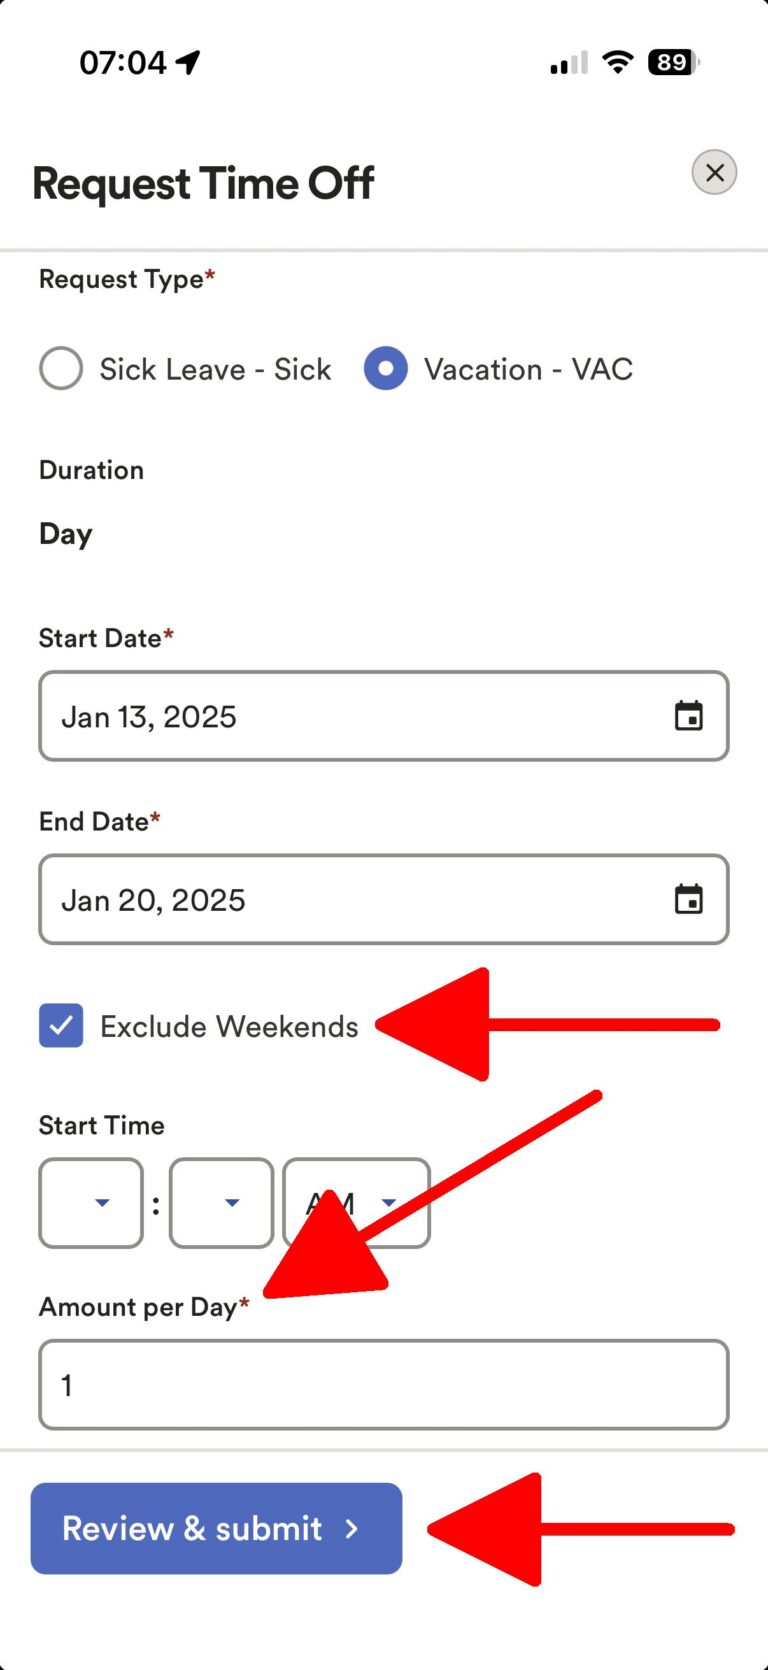Image resolution: width=768 pixels, height=1670 pixels.
Task: Open the Start Time minutes dropdown
Action: [x=221, y=1203]
